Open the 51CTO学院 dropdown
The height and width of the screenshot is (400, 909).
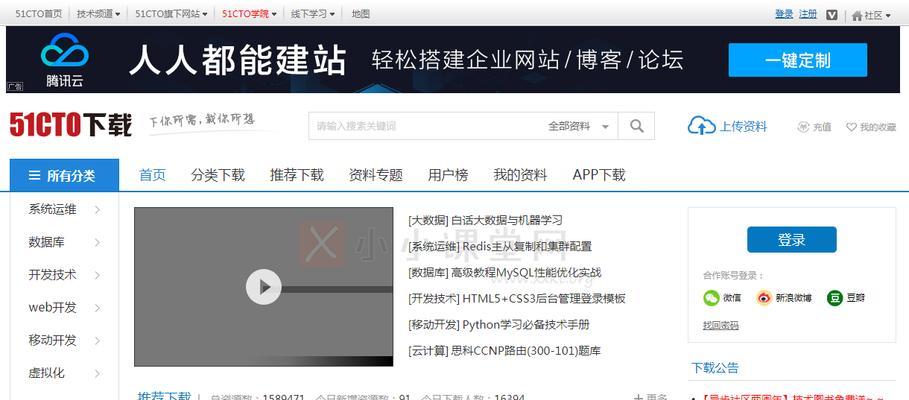pos(249,14)
